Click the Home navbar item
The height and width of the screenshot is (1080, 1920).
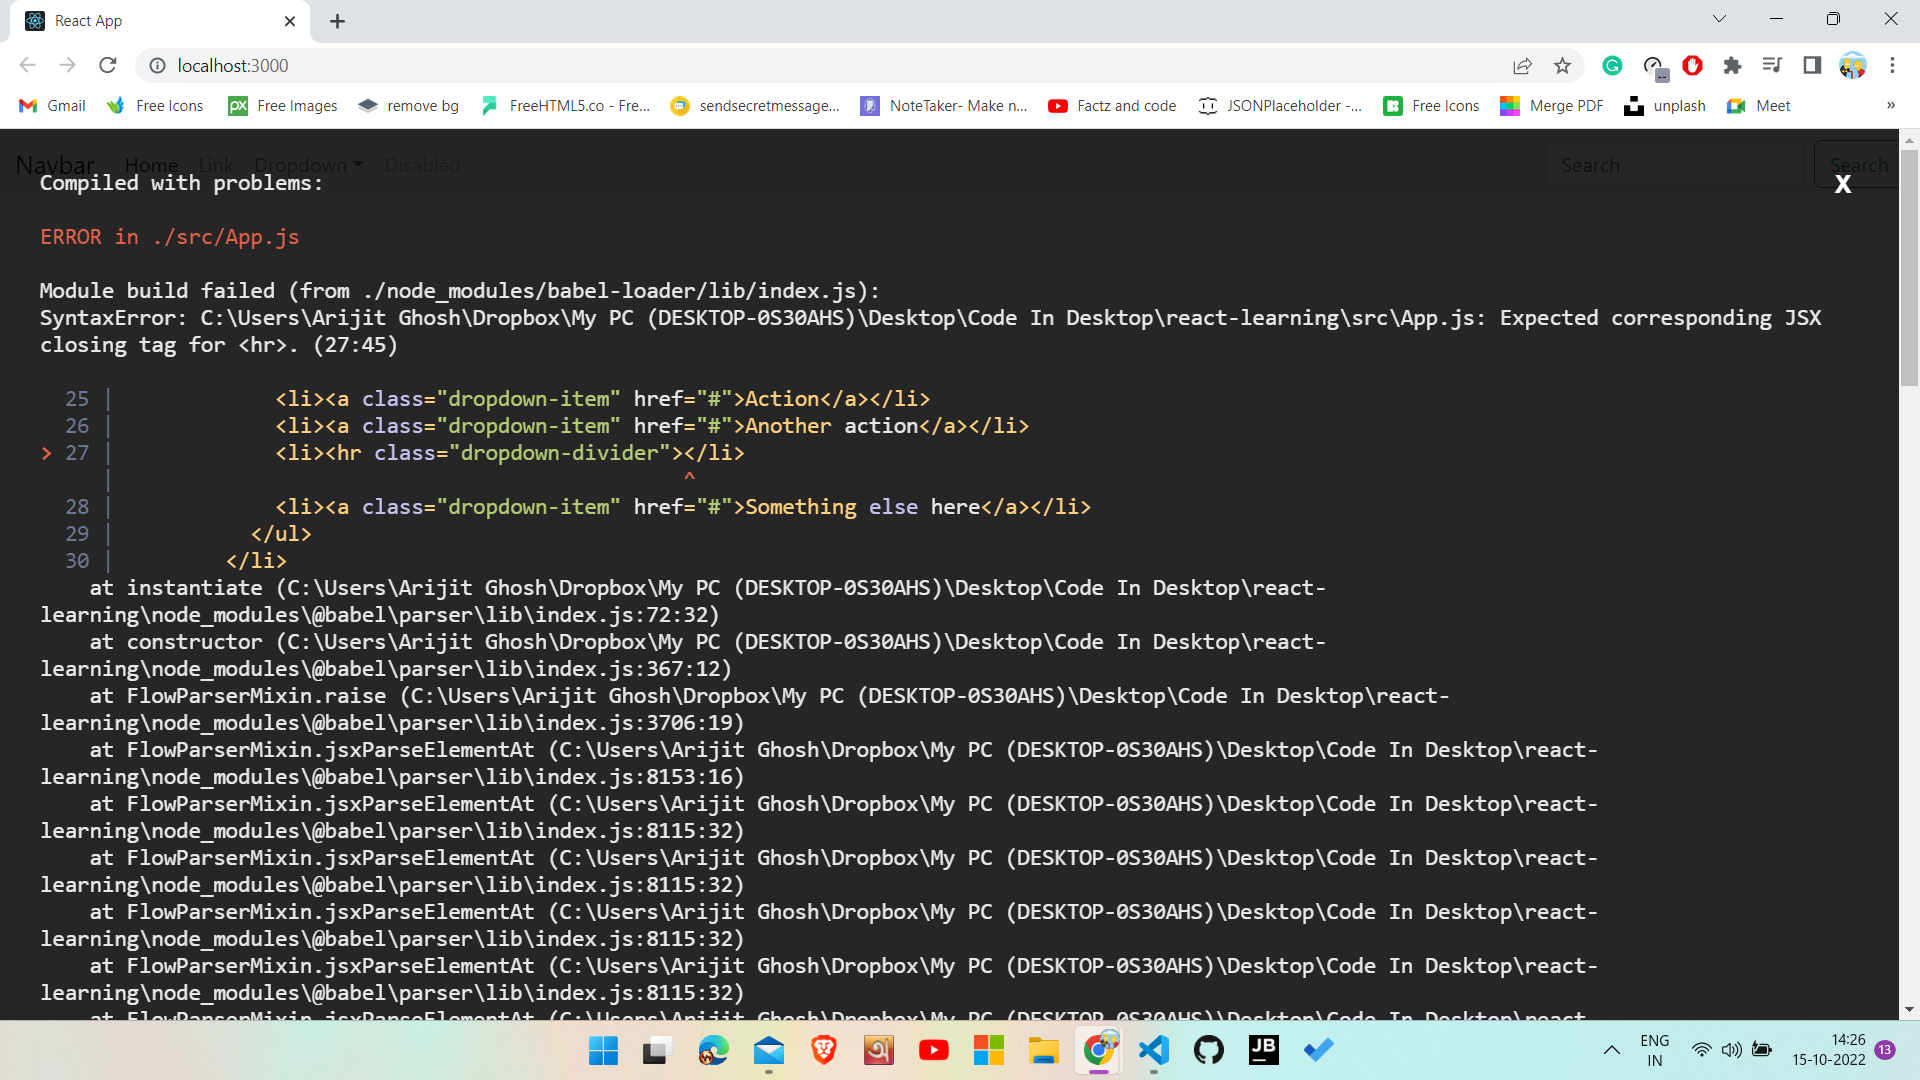[x=151, y=165]
